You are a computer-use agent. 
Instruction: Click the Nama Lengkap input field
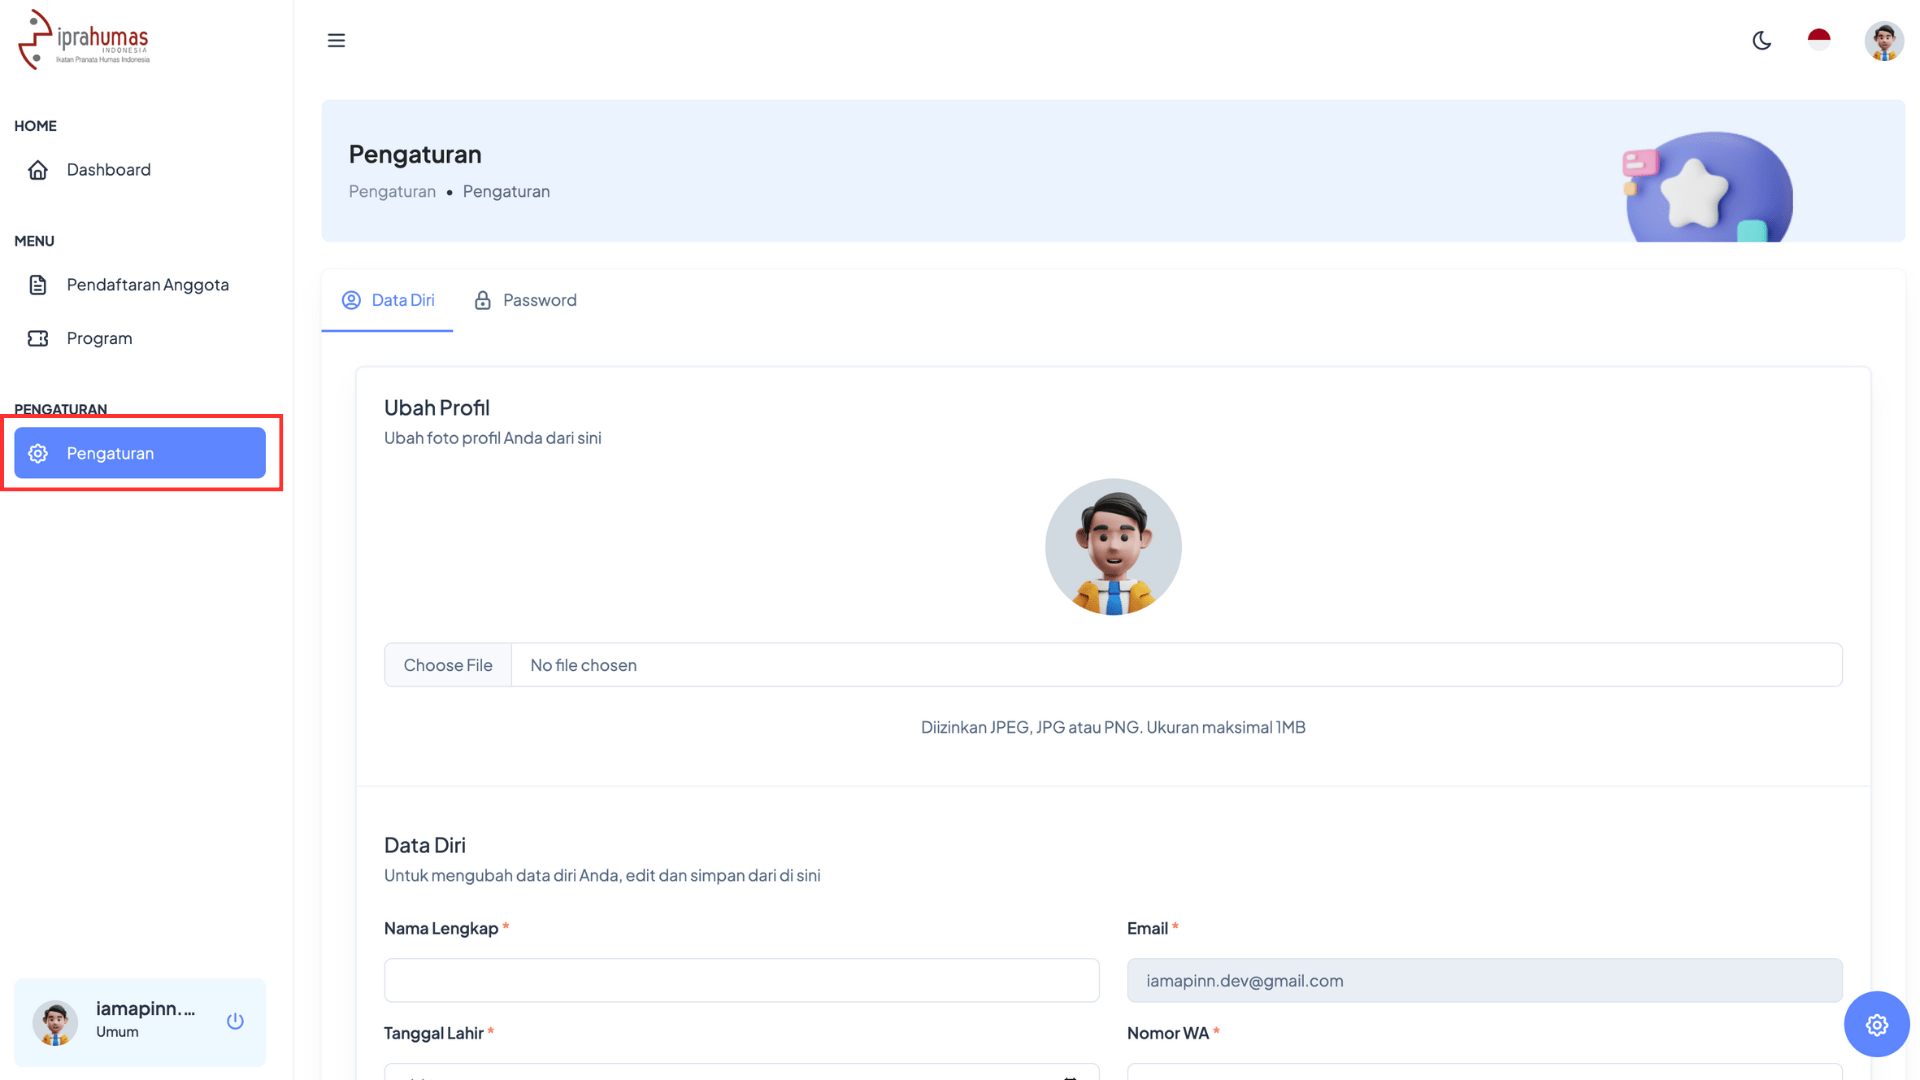[741, 980]
